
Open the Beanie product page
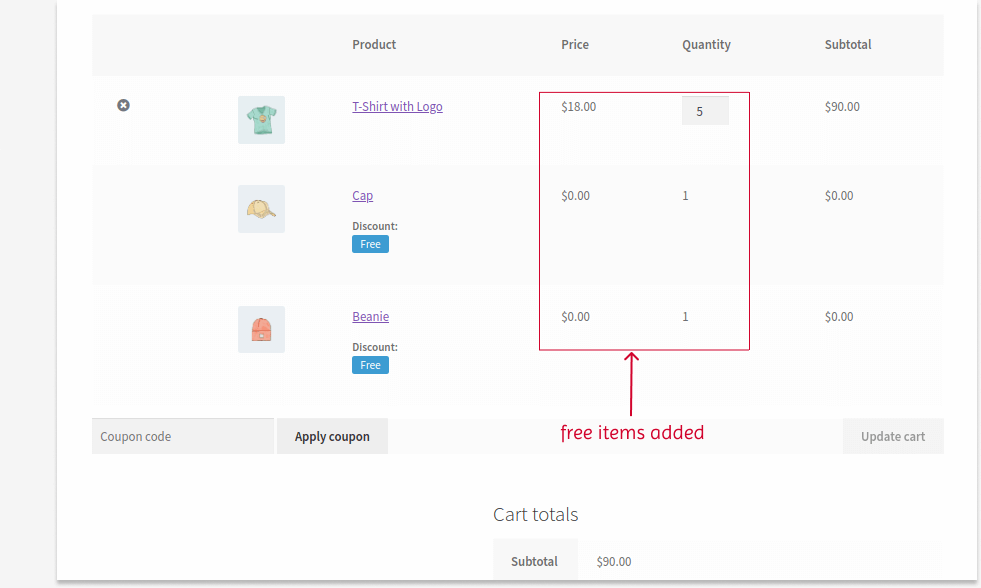coord(370,316)
